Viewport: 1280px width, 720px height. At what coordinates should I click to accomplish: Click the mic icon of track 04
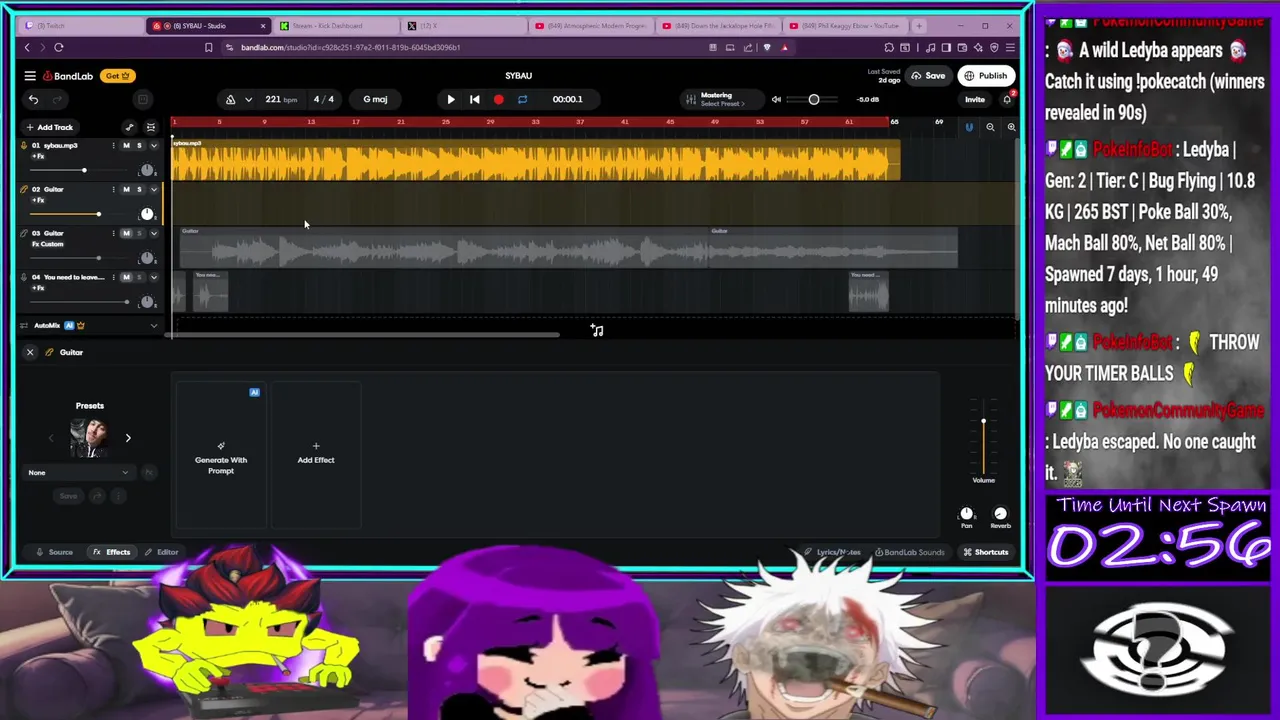coord(24,277)
